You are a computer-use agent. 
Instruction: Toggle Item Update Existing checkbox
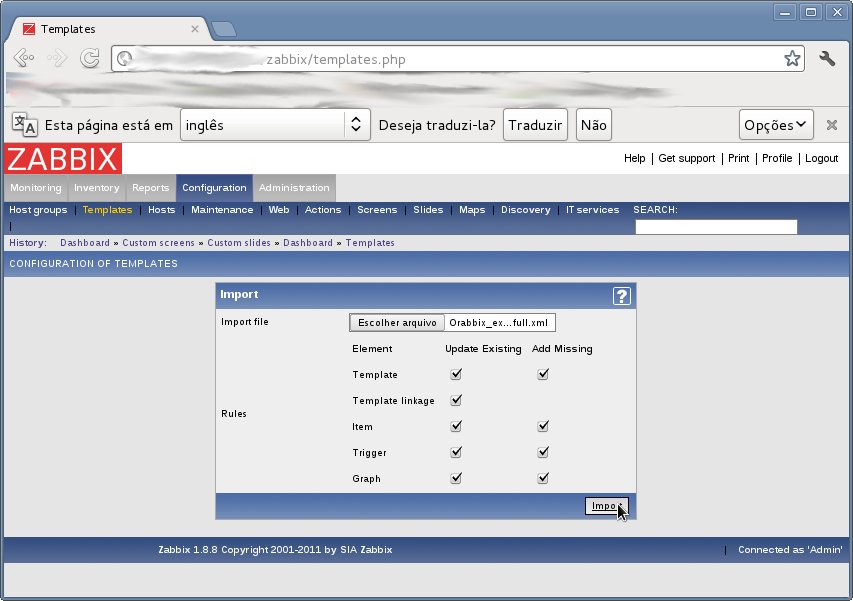(x=456, y=426)
